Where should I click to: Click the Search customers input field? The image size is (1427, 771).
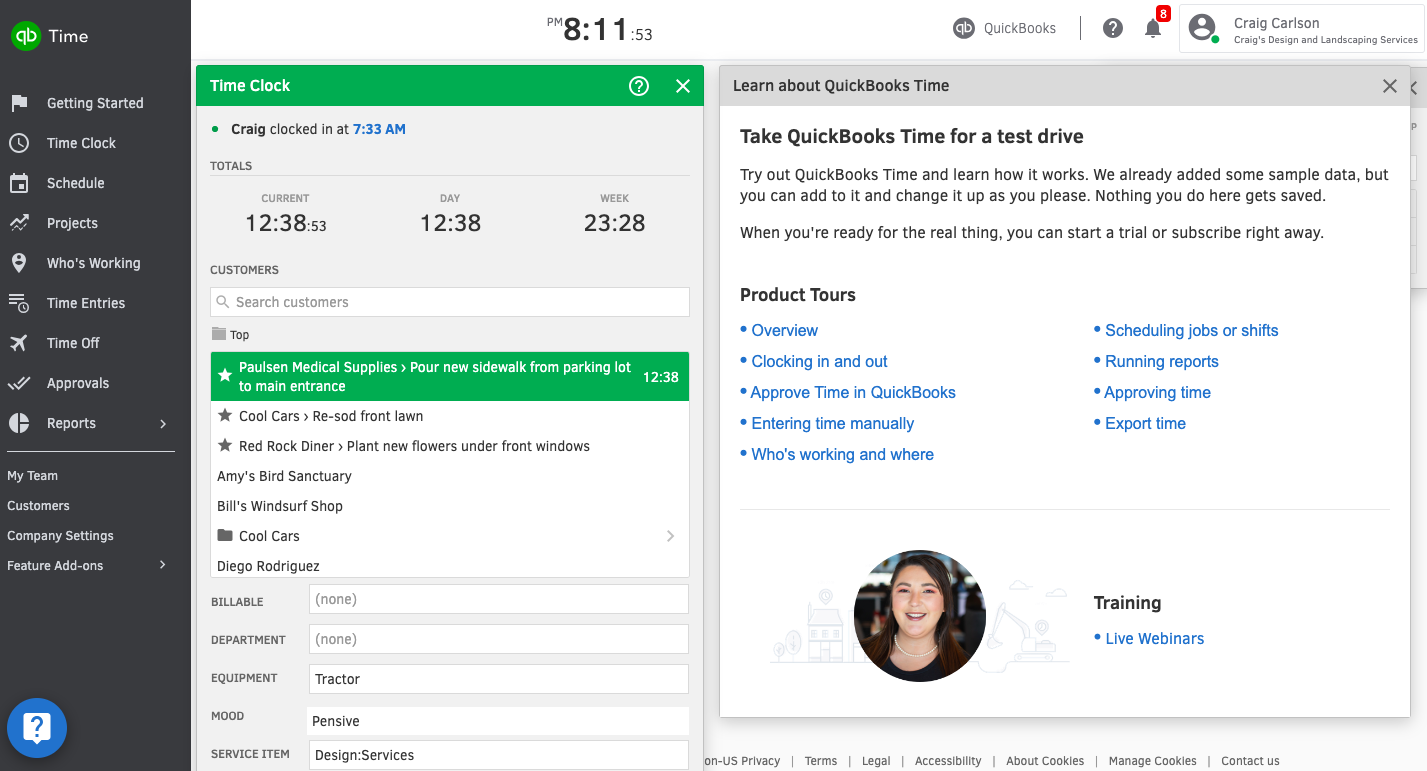point(450,302)
